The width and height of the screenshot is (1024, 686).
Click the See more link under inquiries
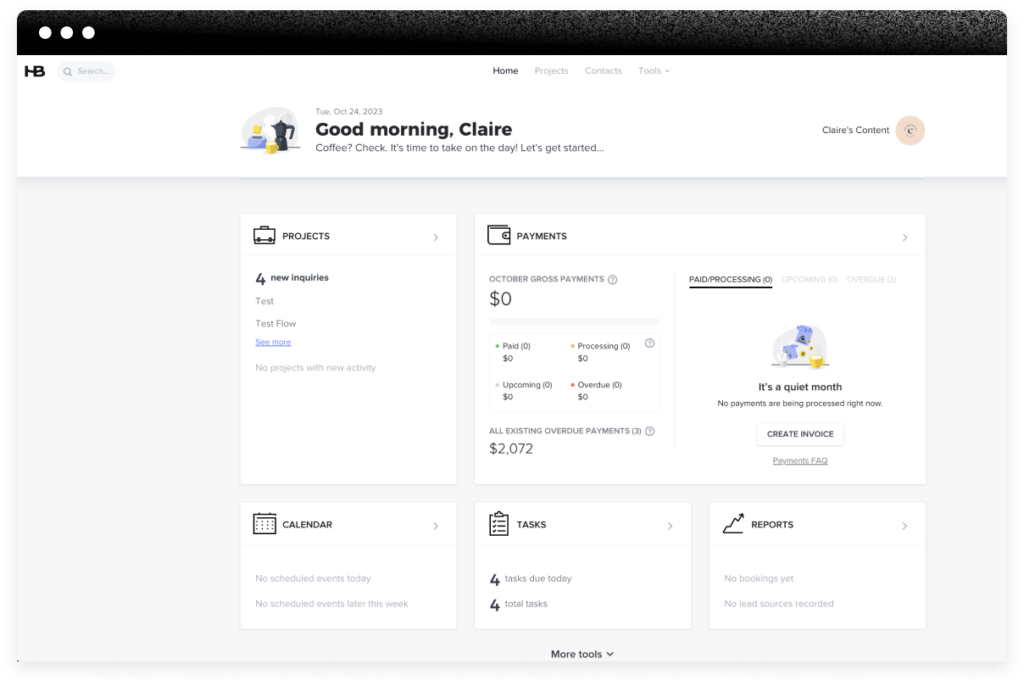pyautogui.click(x=273, y=342)
